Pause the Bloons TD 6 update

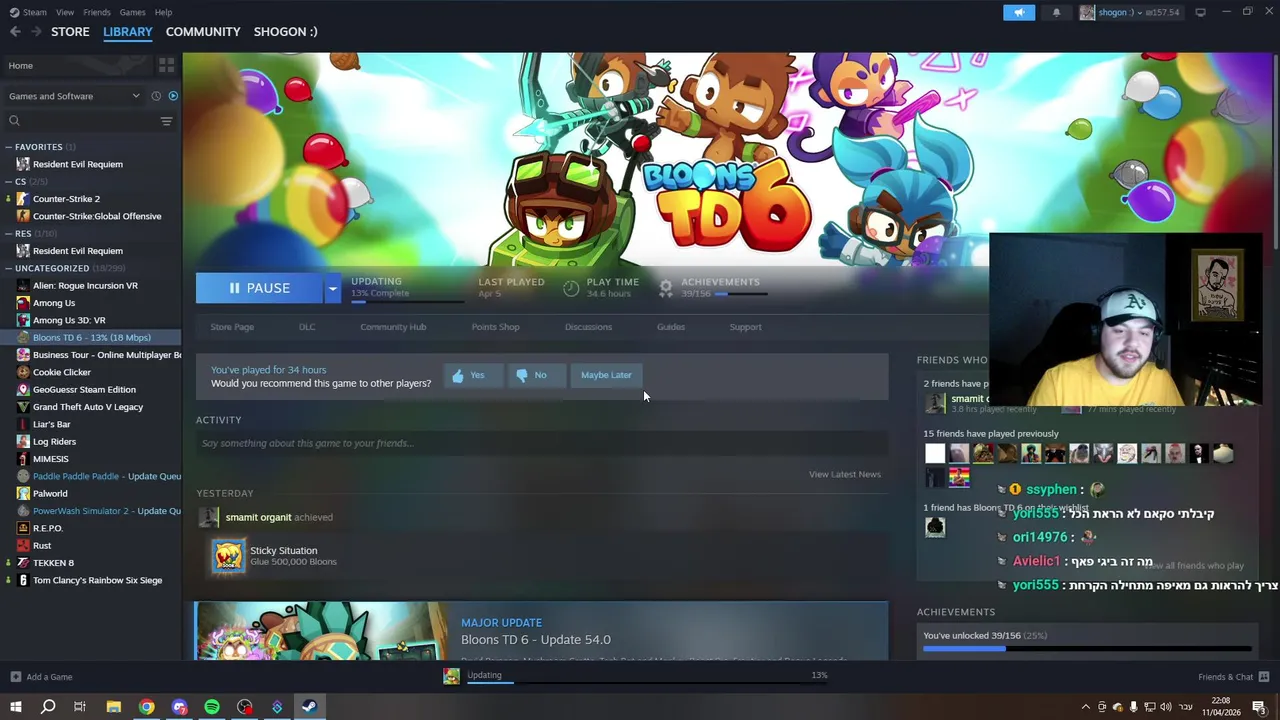tap(259, 288)
